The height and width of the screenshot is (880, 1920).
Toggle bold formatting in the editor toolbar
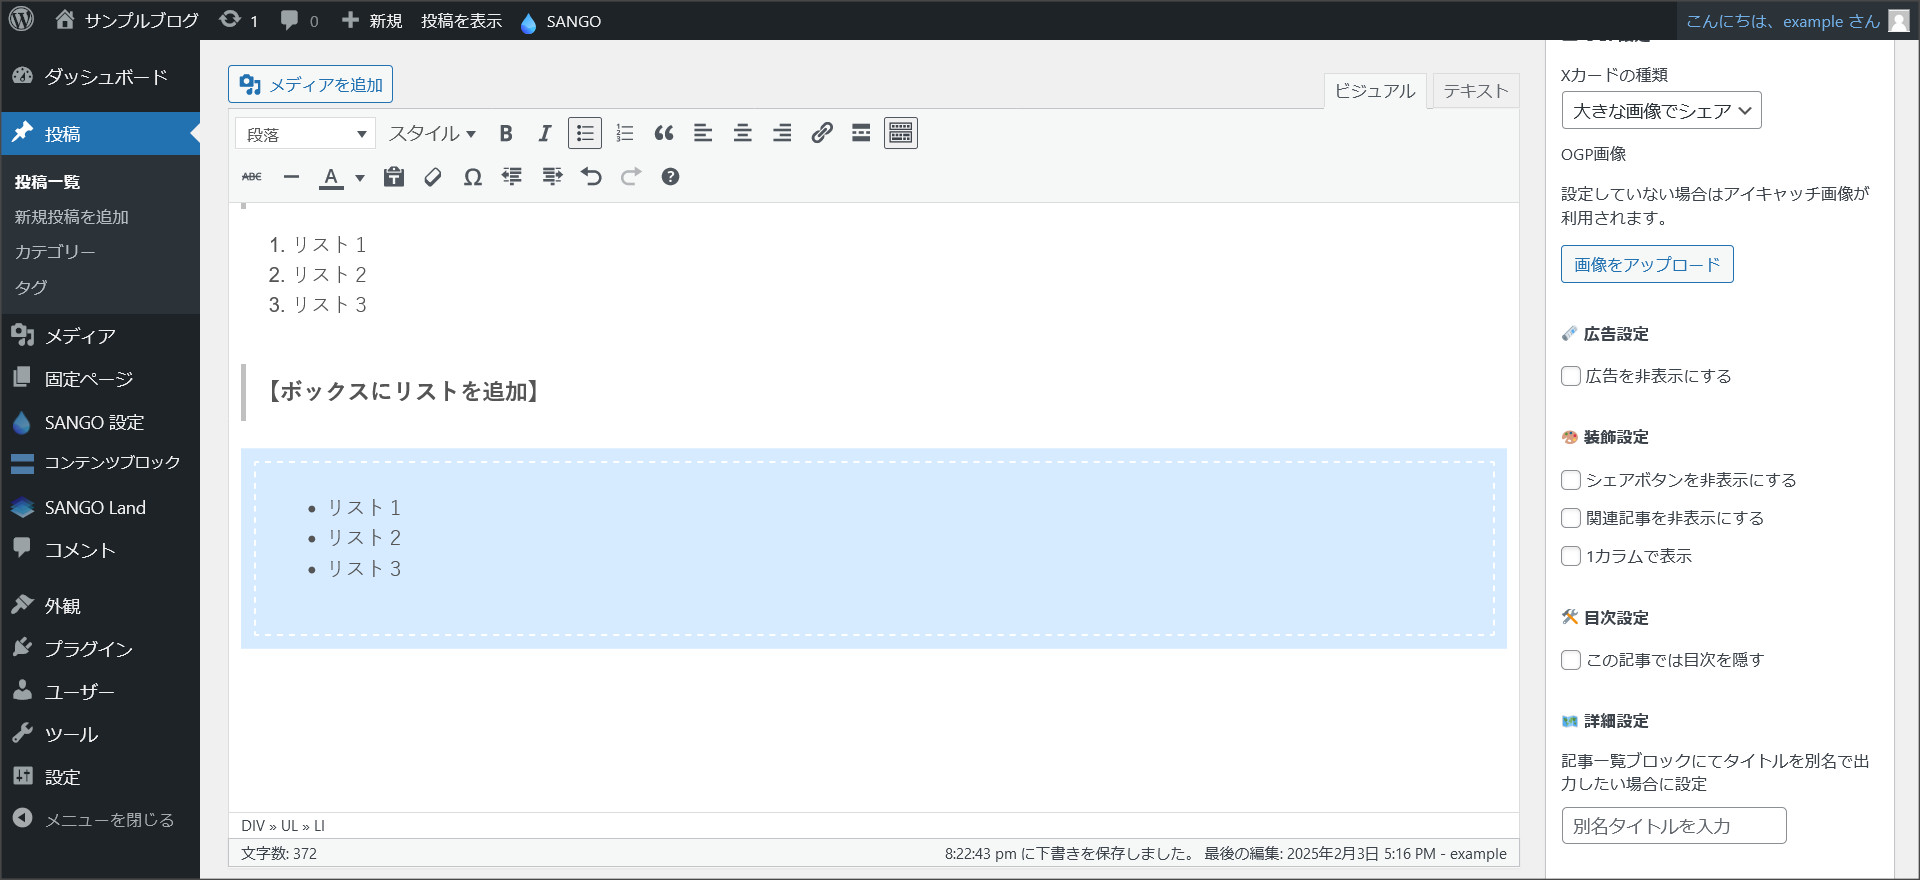[506, 133]
